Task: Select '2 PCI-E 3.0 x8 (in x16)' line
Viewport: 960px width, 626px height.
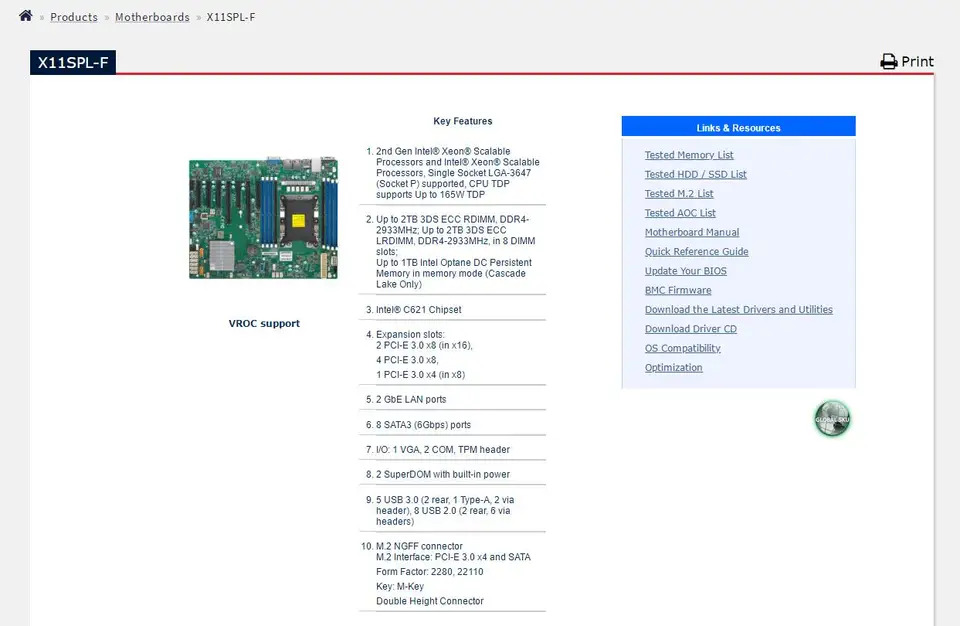Action: pos(424,345)
